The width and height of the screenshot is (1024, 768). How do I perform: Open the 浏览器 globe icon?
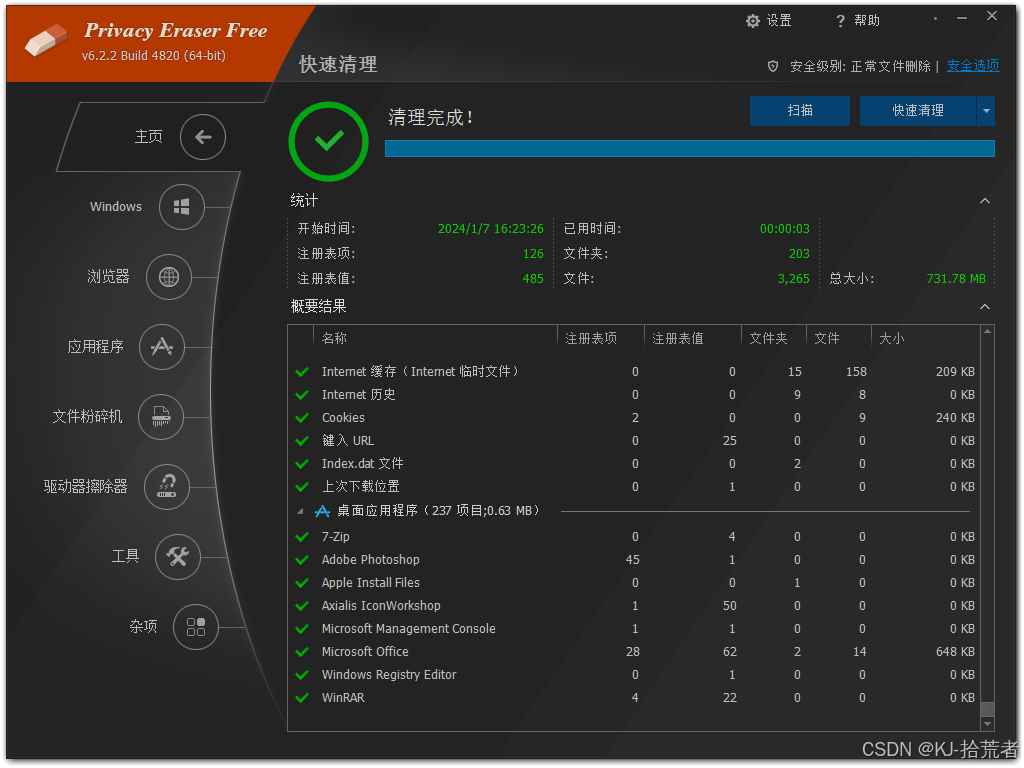(x=168, y=277)
